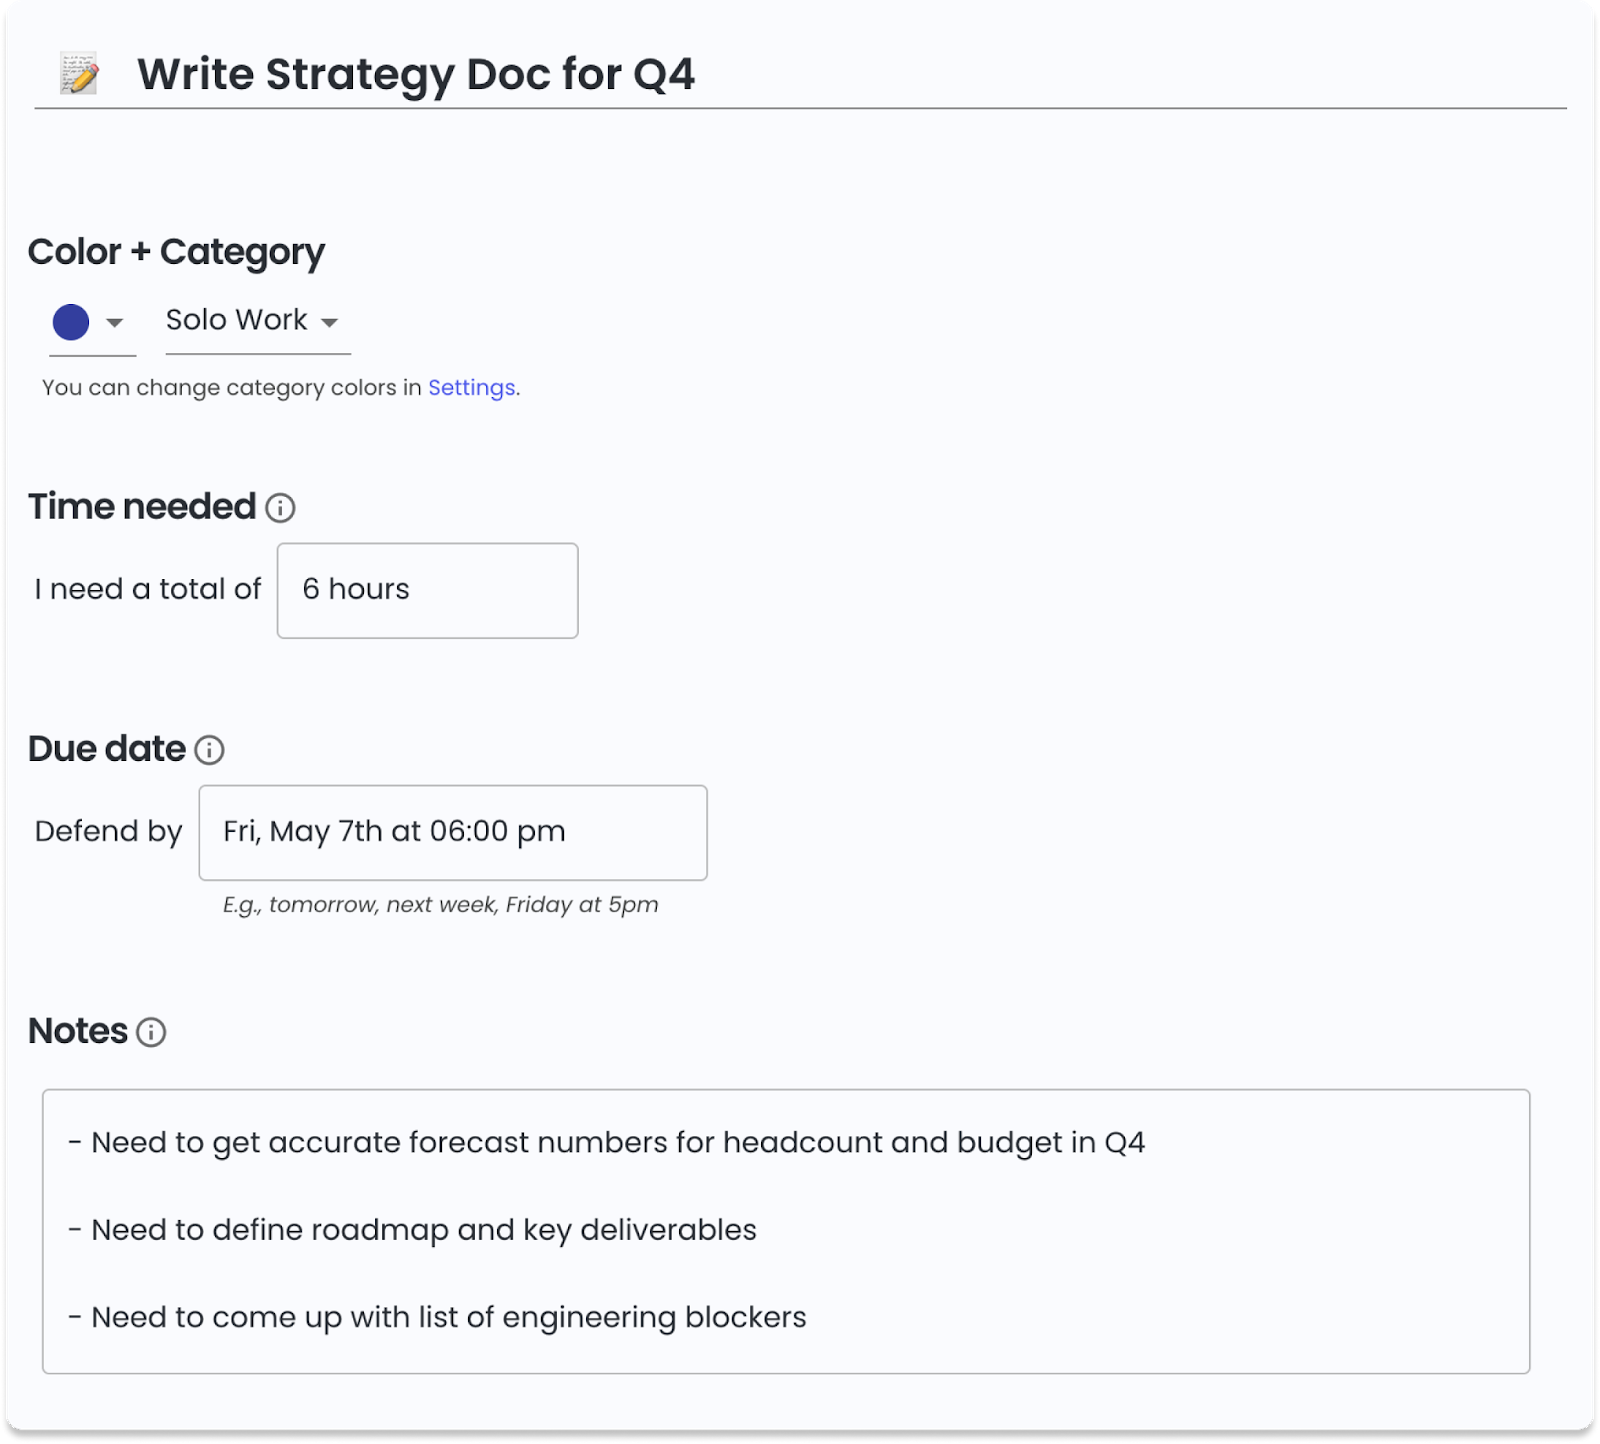
Task: Expand the Solo Work category dropdown
Action: [x=329, y=322]
